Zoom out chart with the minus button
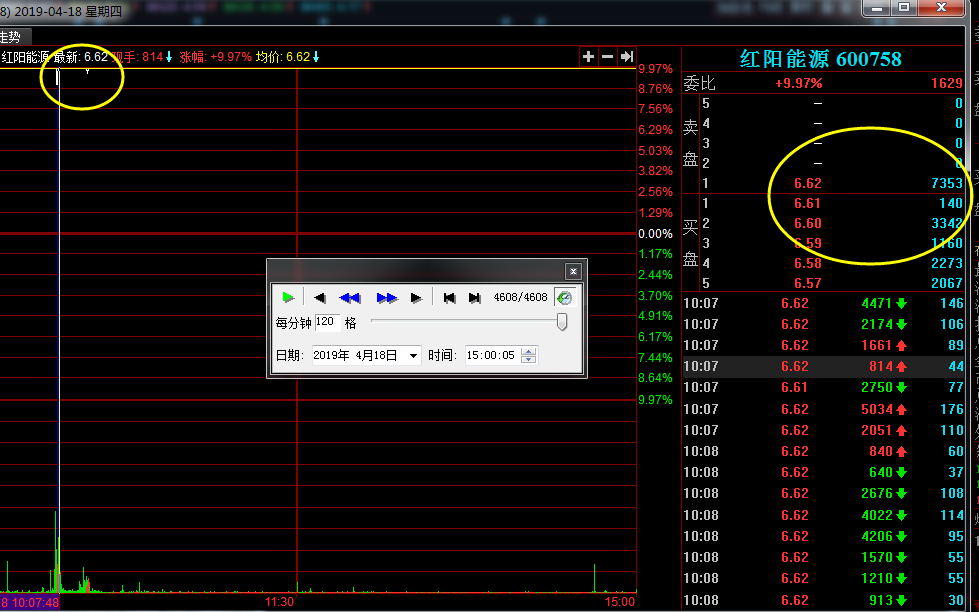Viewport: 979px width, 612px height. [608, 57]
